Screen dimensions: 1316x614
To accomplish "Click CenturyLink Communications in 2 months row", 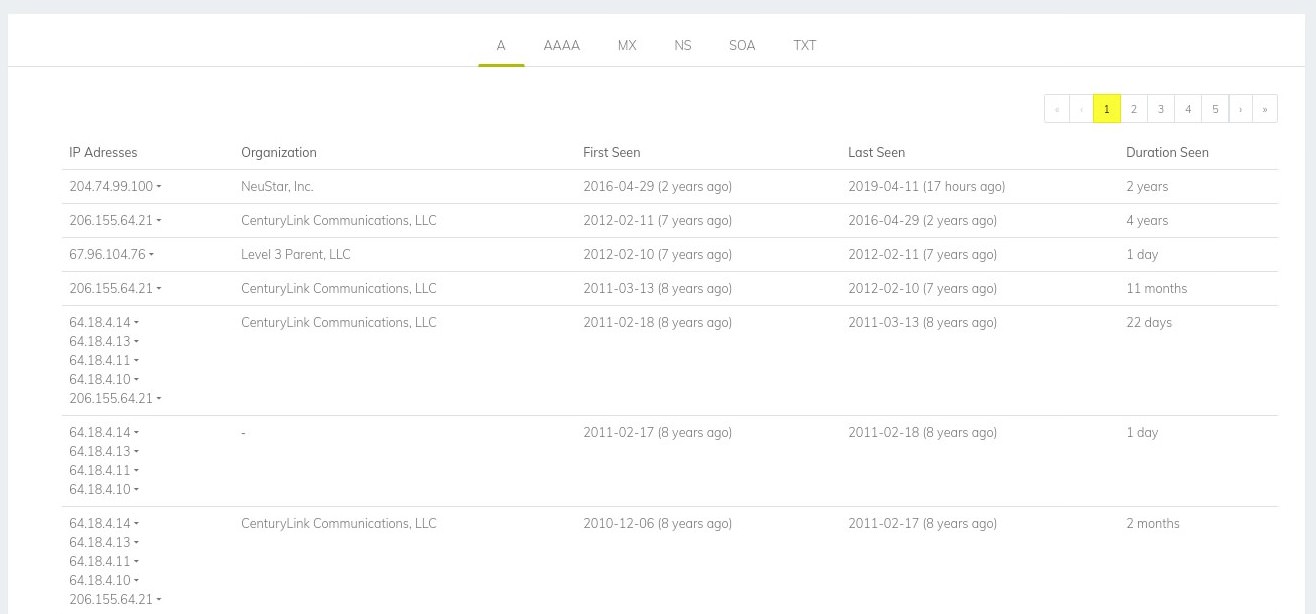I will click(339, 523).
